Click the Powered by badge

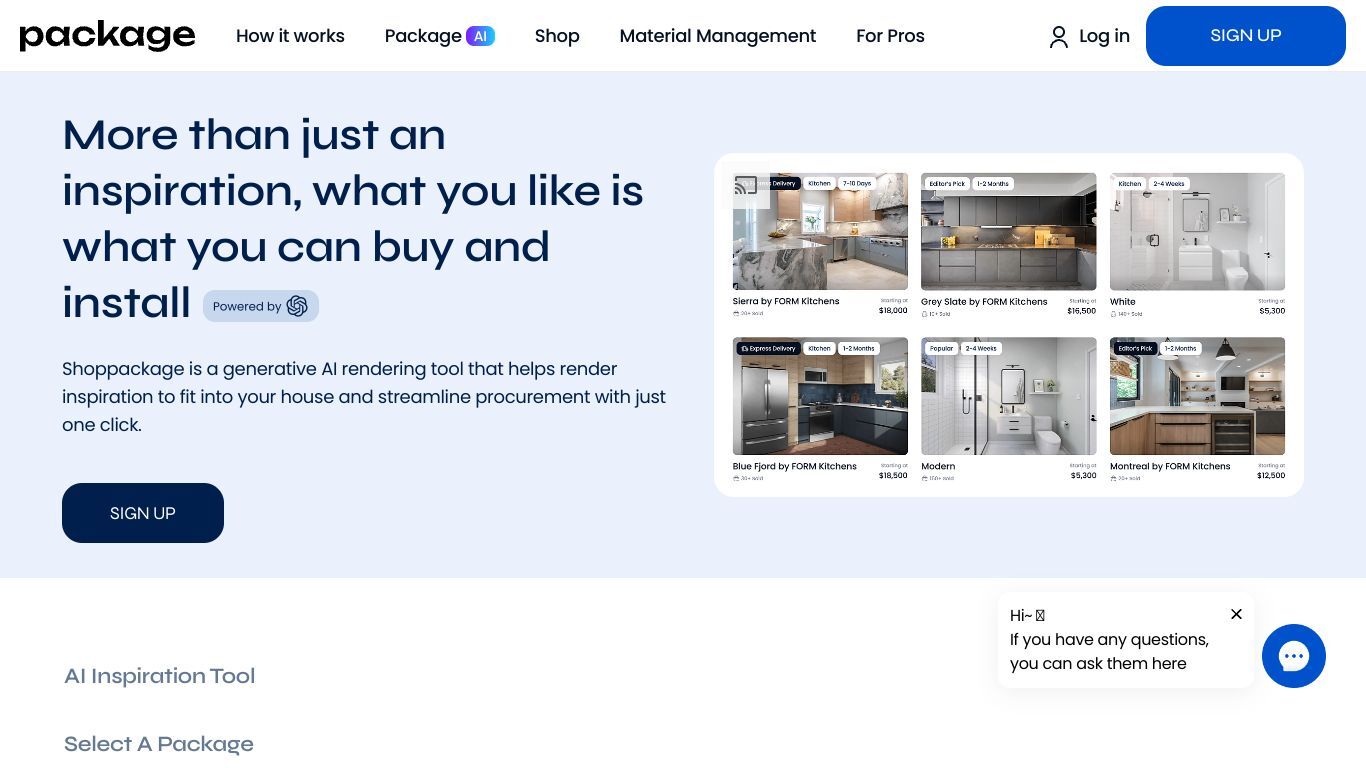[261, 306]
